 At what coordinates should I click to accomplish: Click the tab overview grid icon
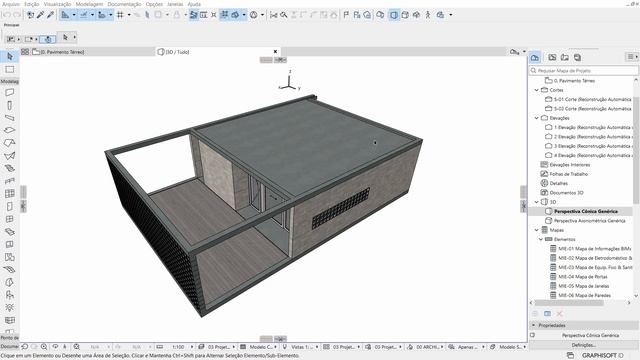(25, 52)
